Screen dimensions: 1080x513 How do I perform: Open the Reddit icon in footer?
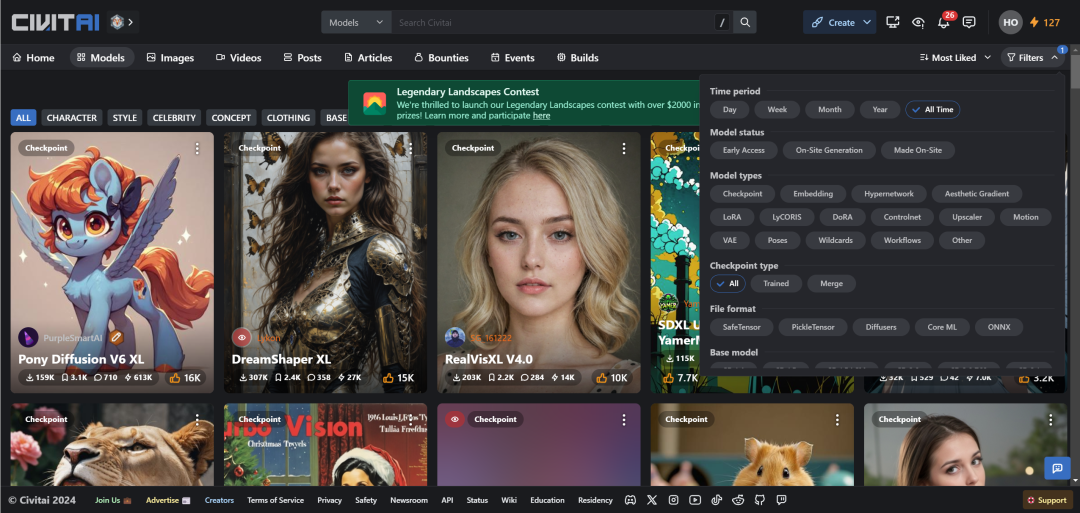click(x=738, y=500)
